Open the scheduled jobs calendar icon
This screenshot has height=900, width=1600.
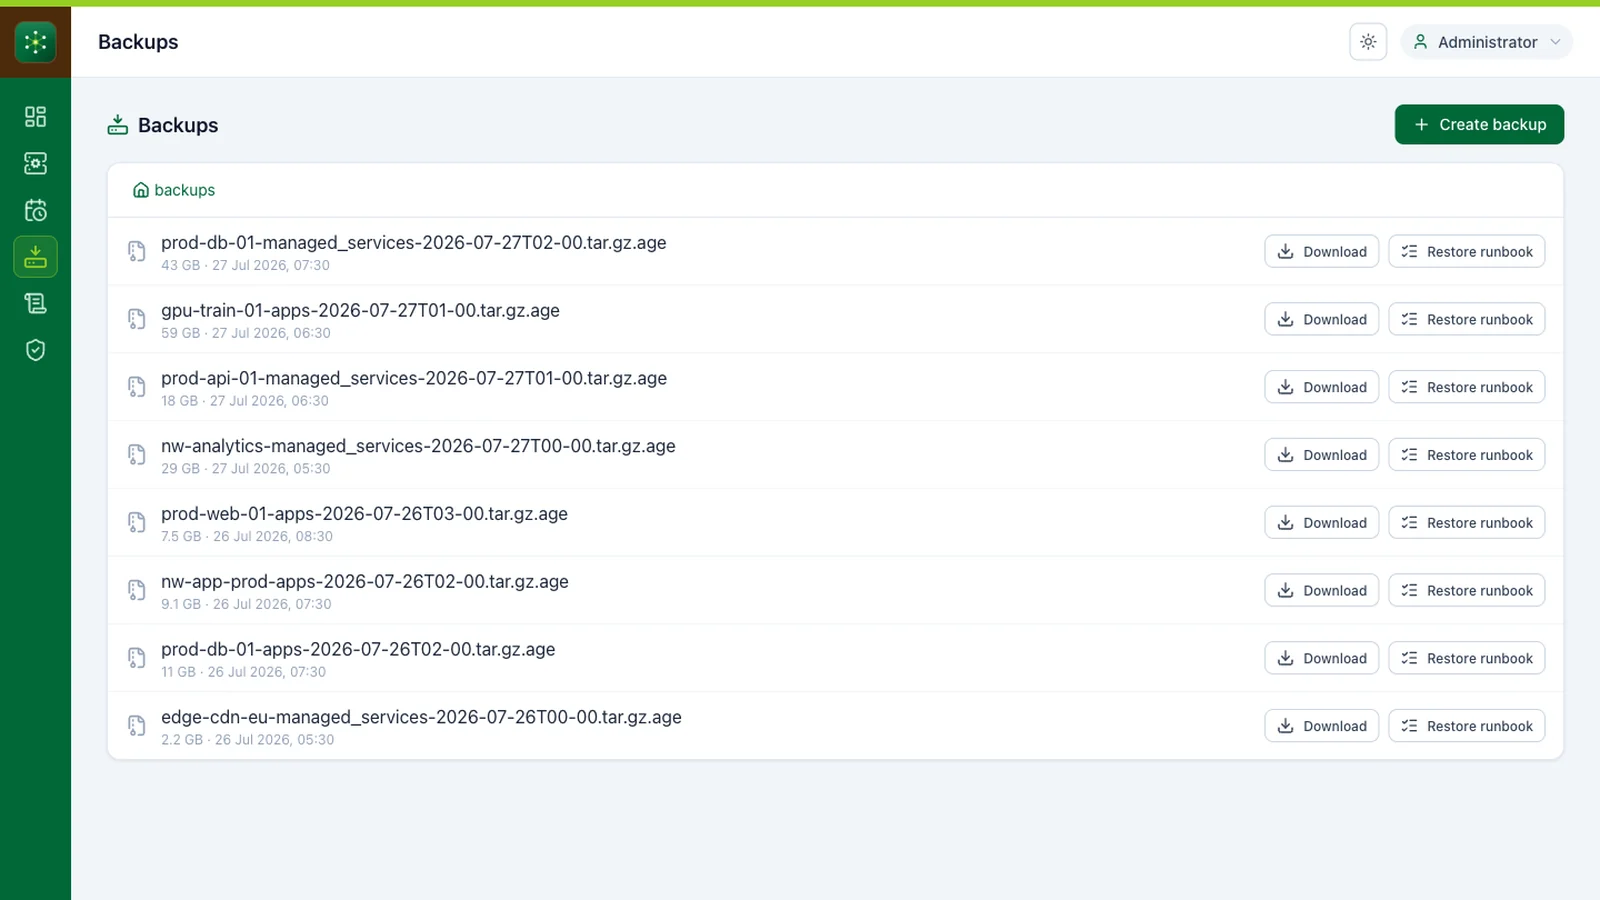coord(35,211)
